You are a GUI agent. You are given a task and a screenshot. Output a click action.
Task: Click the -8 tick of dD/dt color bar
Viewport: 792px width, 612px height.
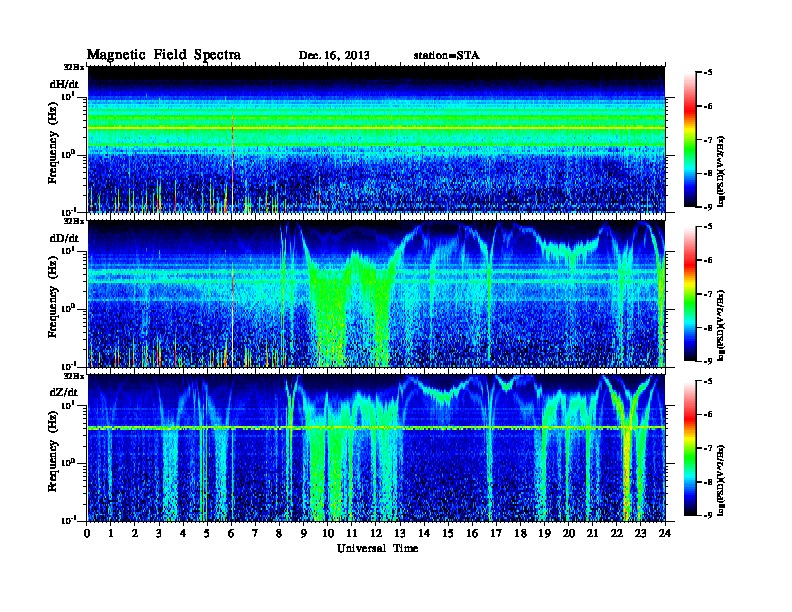coord(708,328)
